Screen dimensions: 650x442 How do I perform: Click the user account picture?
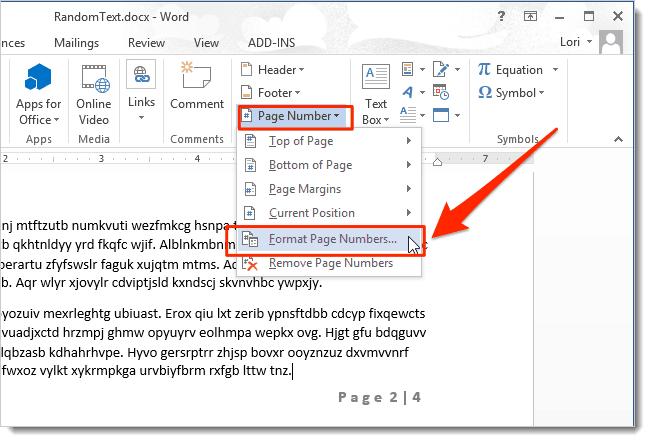click(x=611, y=42)
